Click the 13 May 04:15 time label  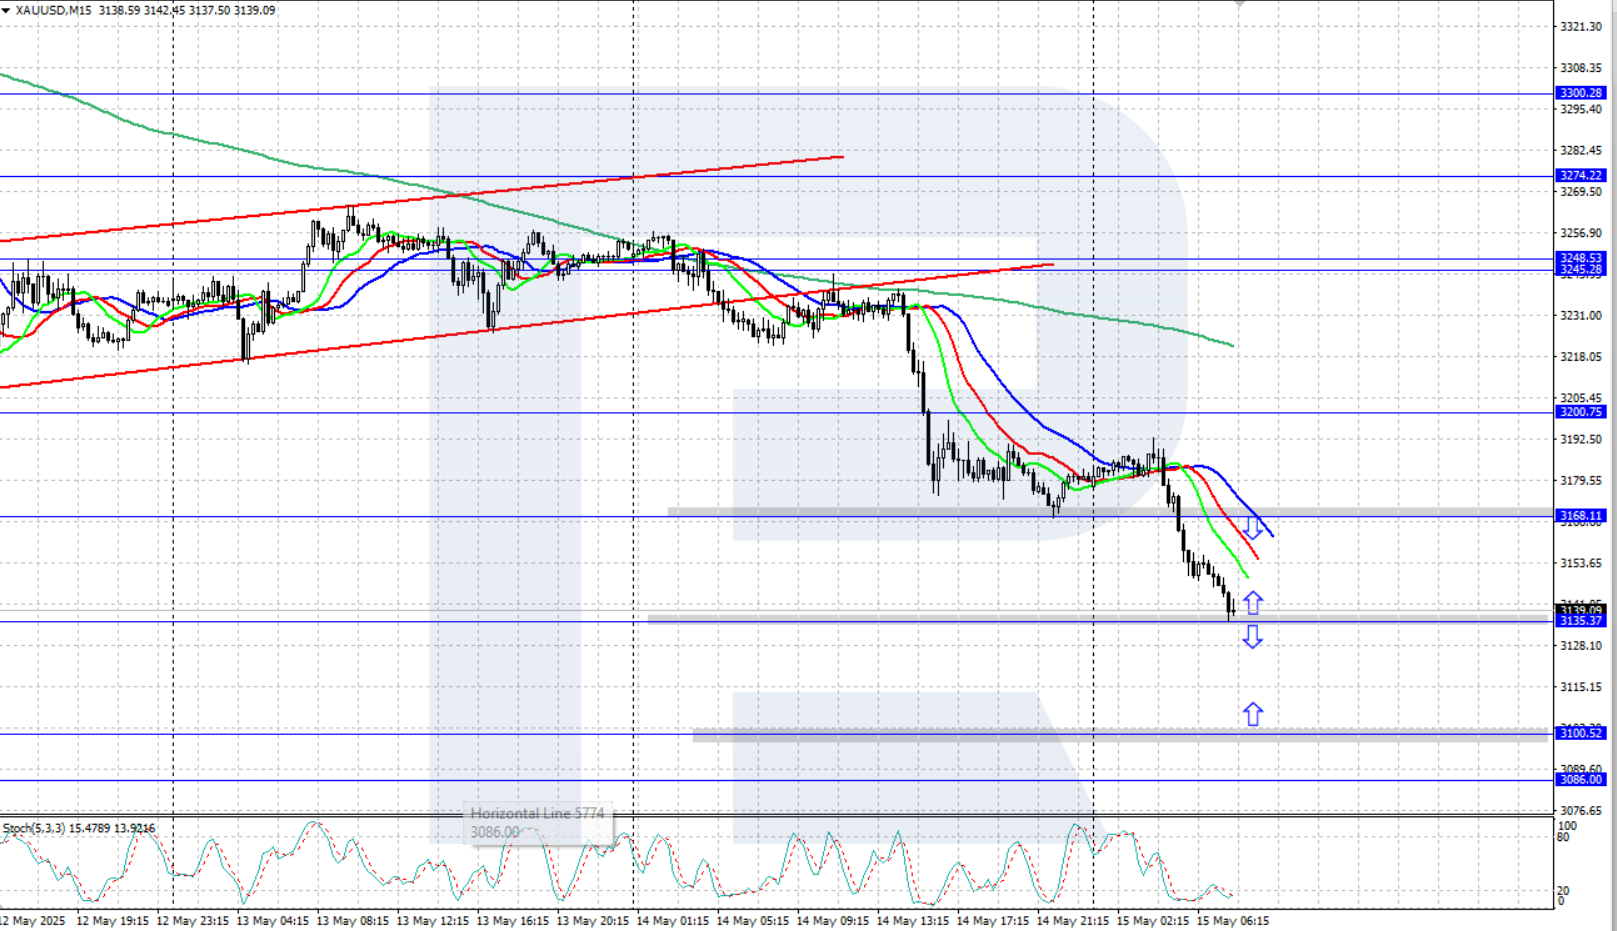(273, 920)
